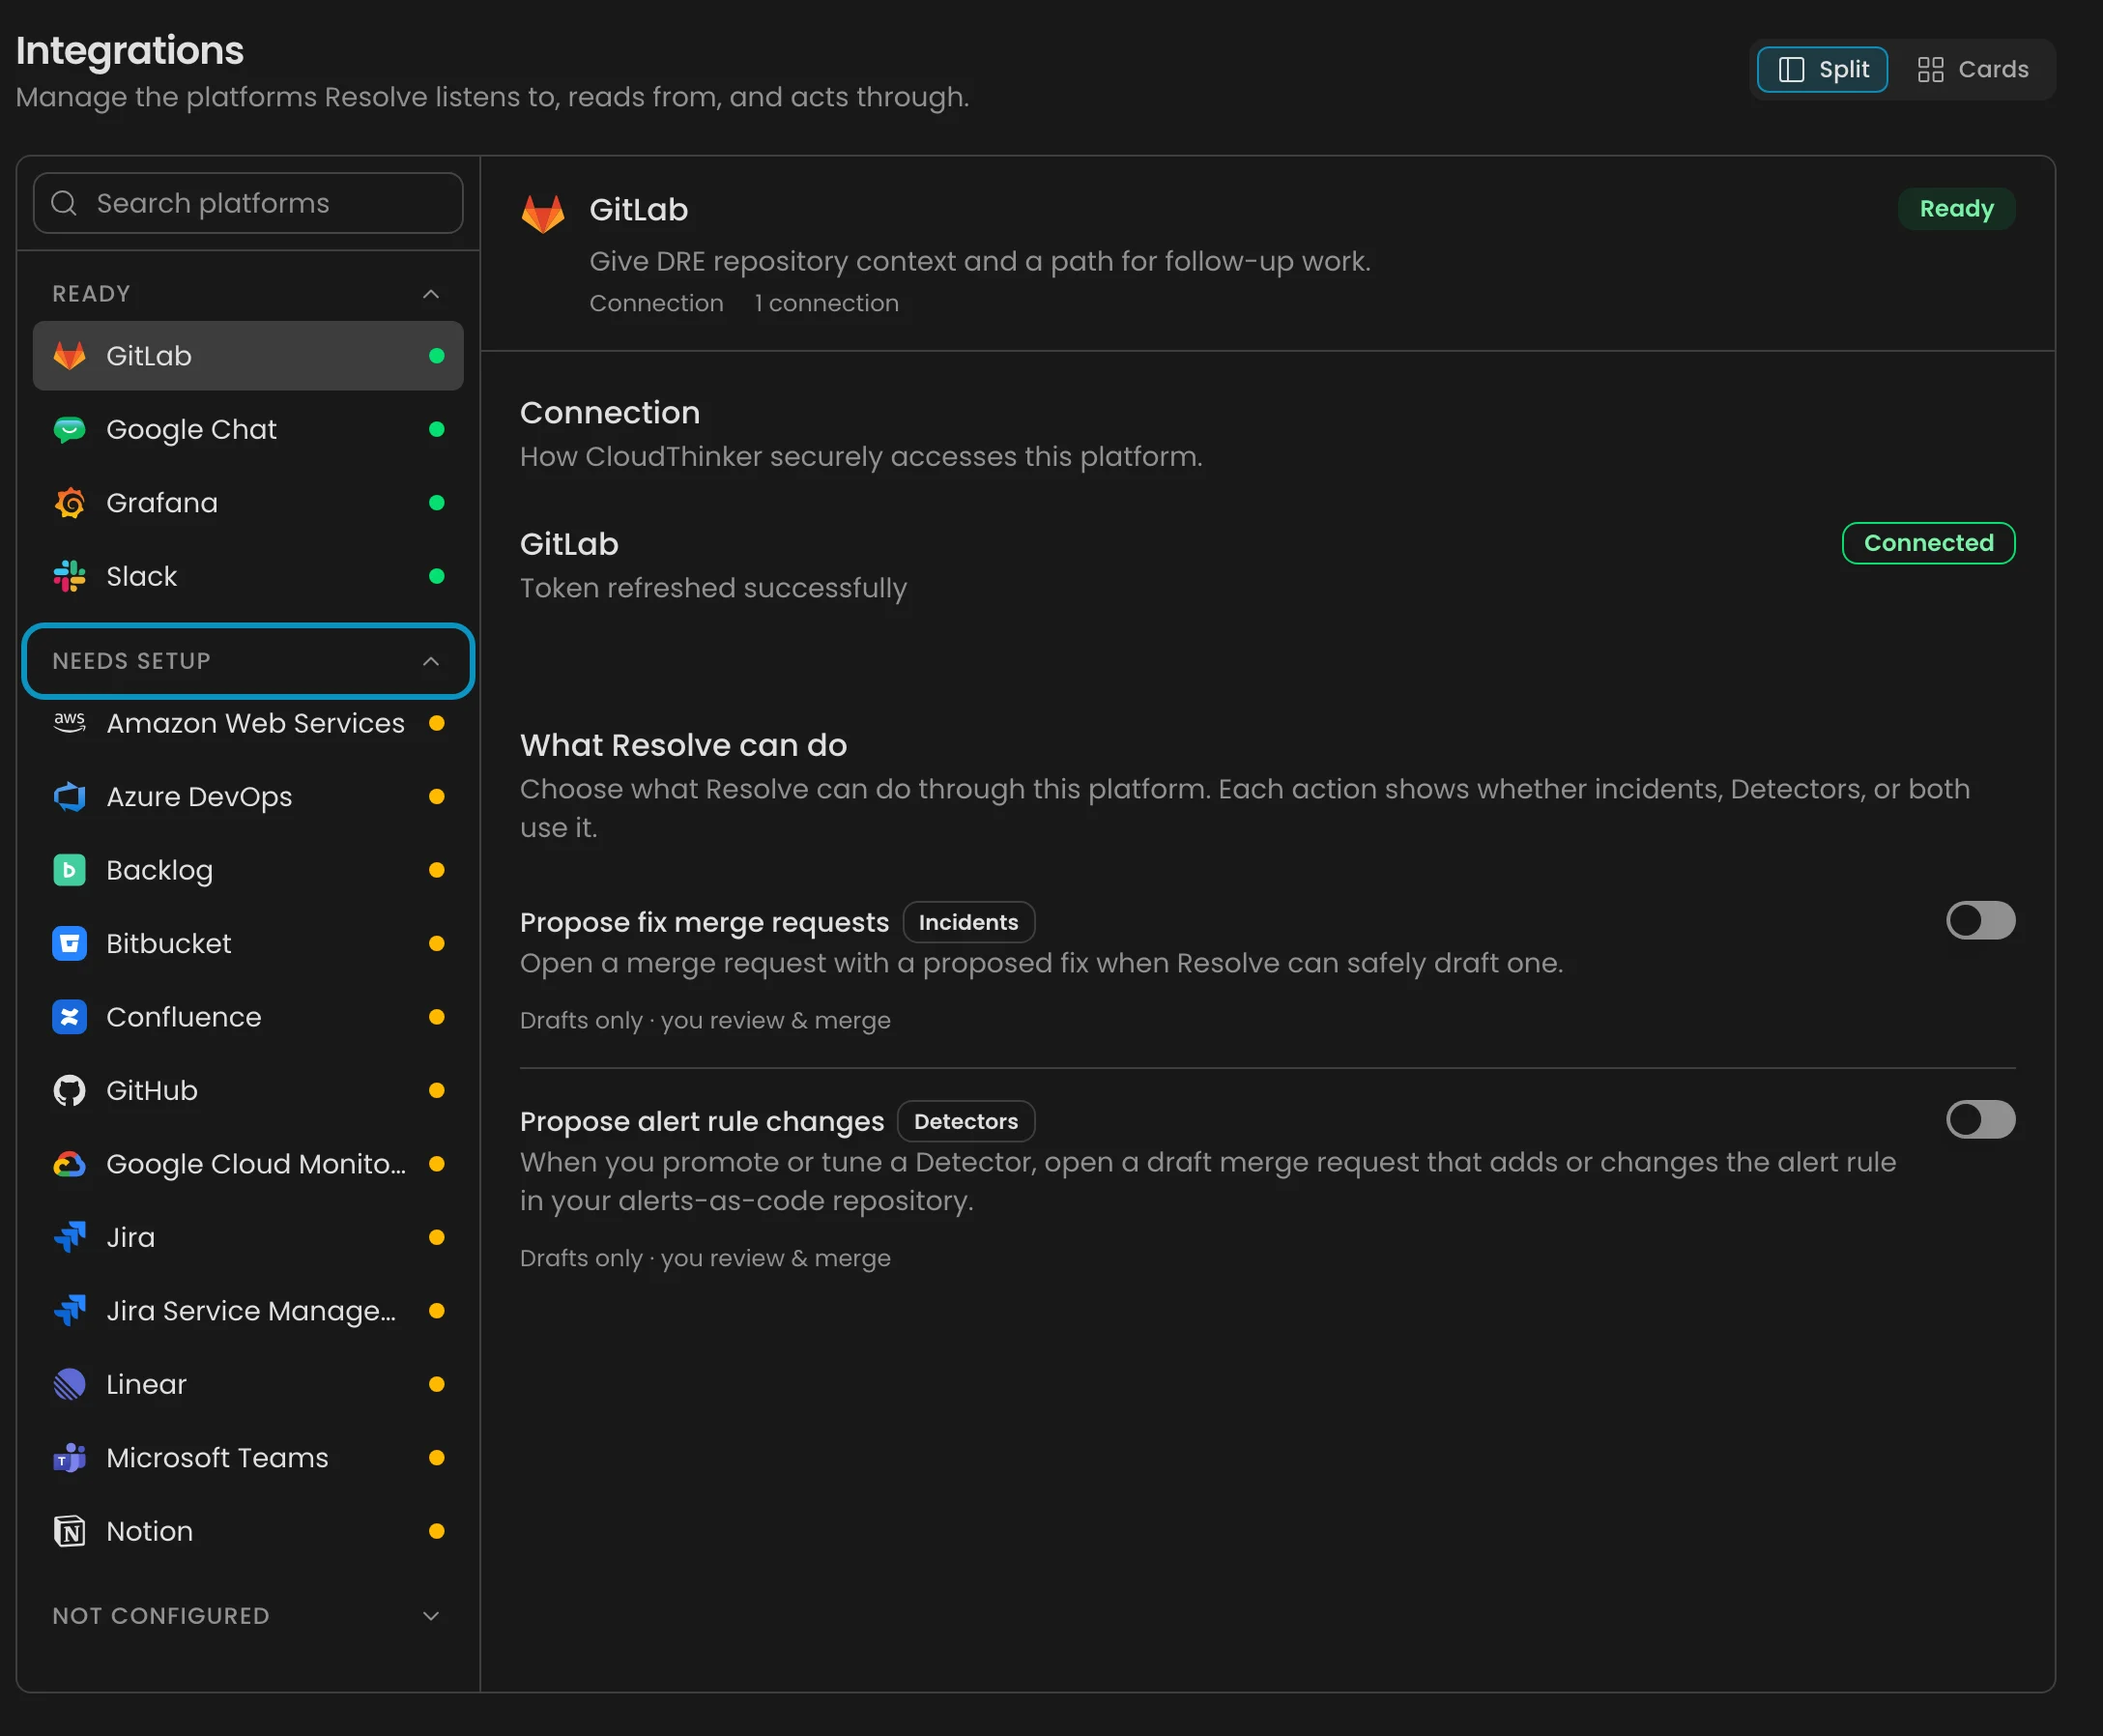Click "Token refreshed successfully" text
This screenshot has width=2103, height=1736.
713,588
